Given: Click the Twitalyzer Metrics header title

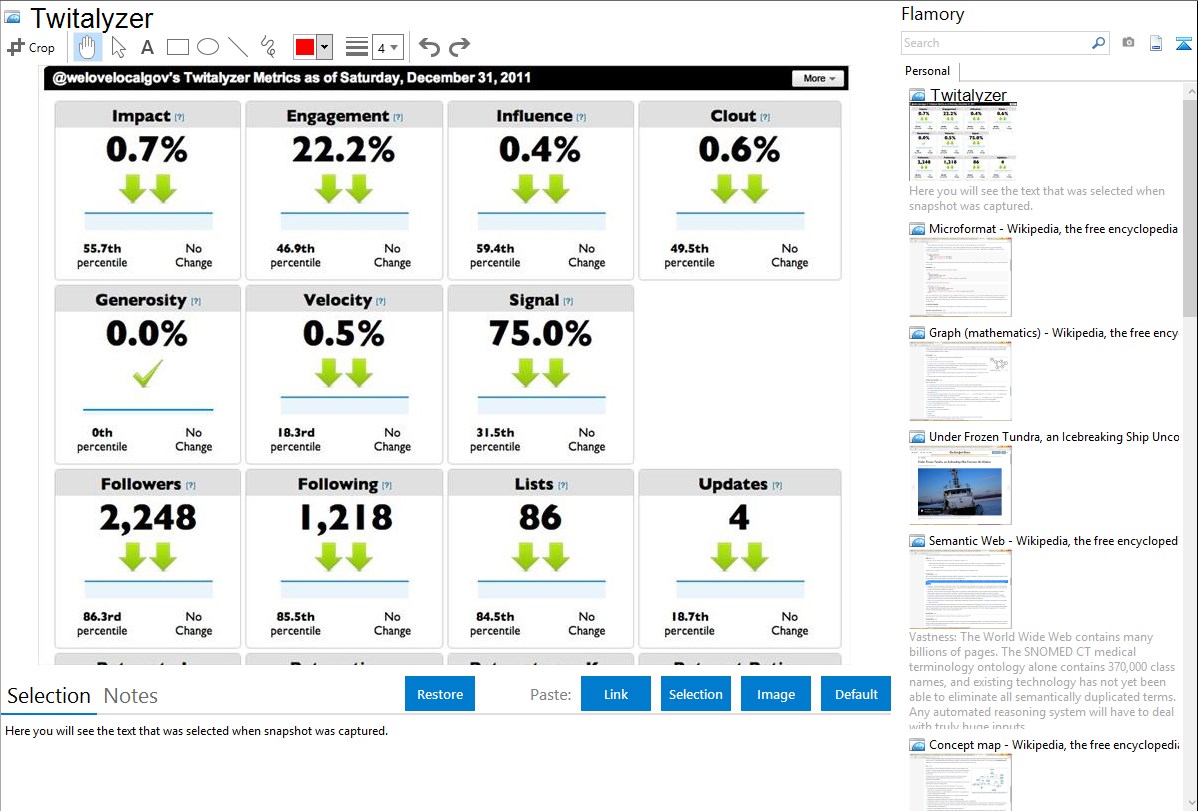Looking at the screenshot, I should pos(291,78).
